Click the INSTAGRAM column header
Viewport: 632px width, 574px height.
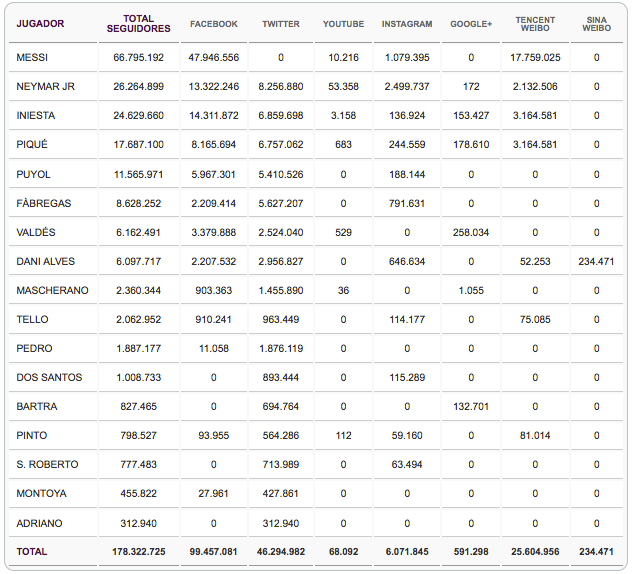(x=407, y=24)
